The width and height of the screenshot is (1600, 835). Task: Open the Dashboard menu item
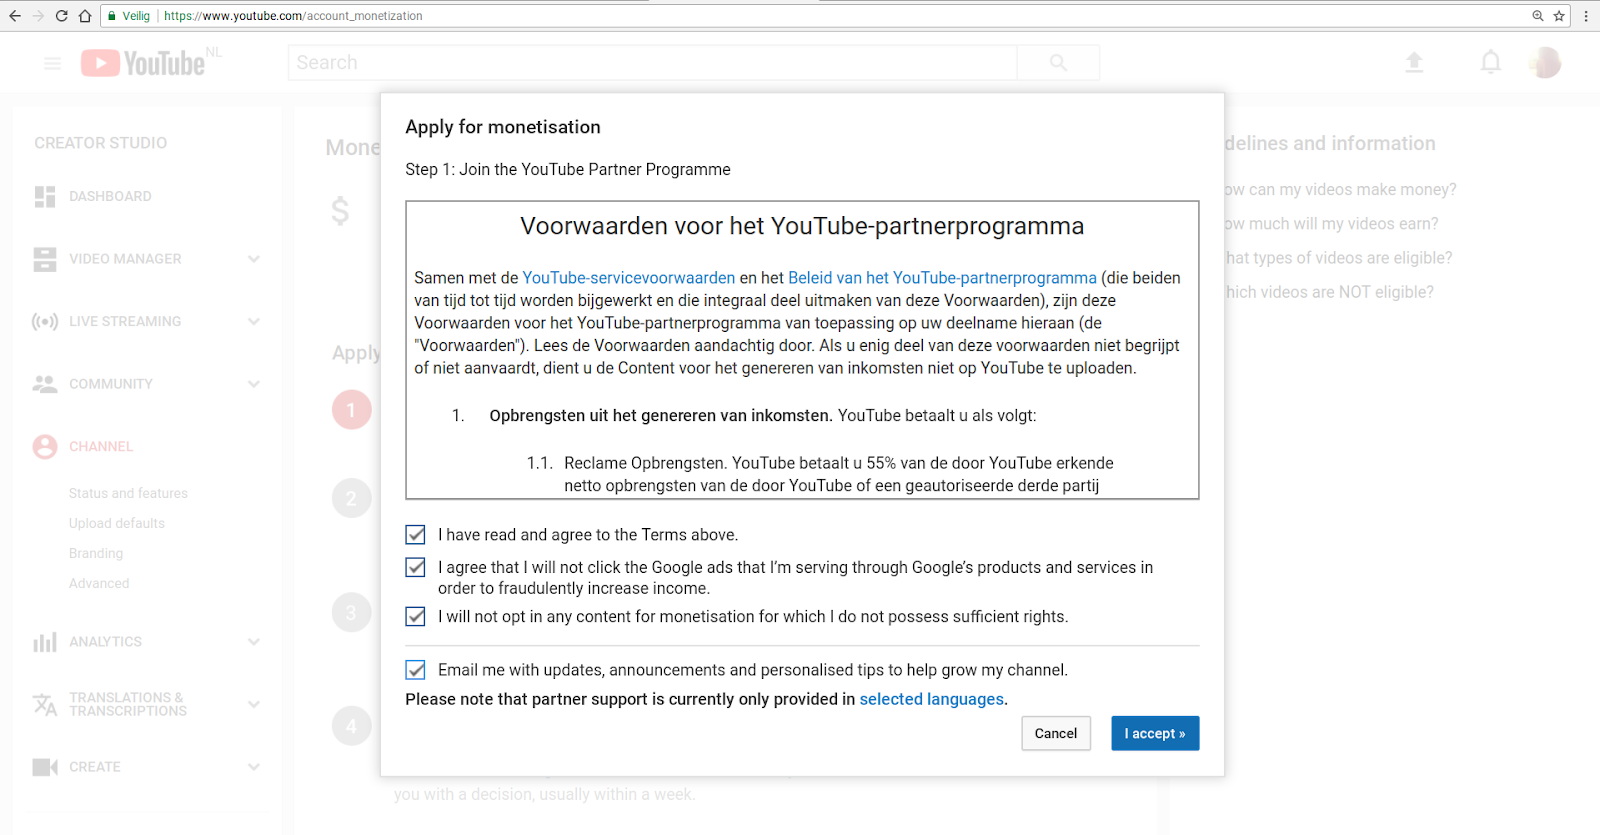tap(110, 197)
